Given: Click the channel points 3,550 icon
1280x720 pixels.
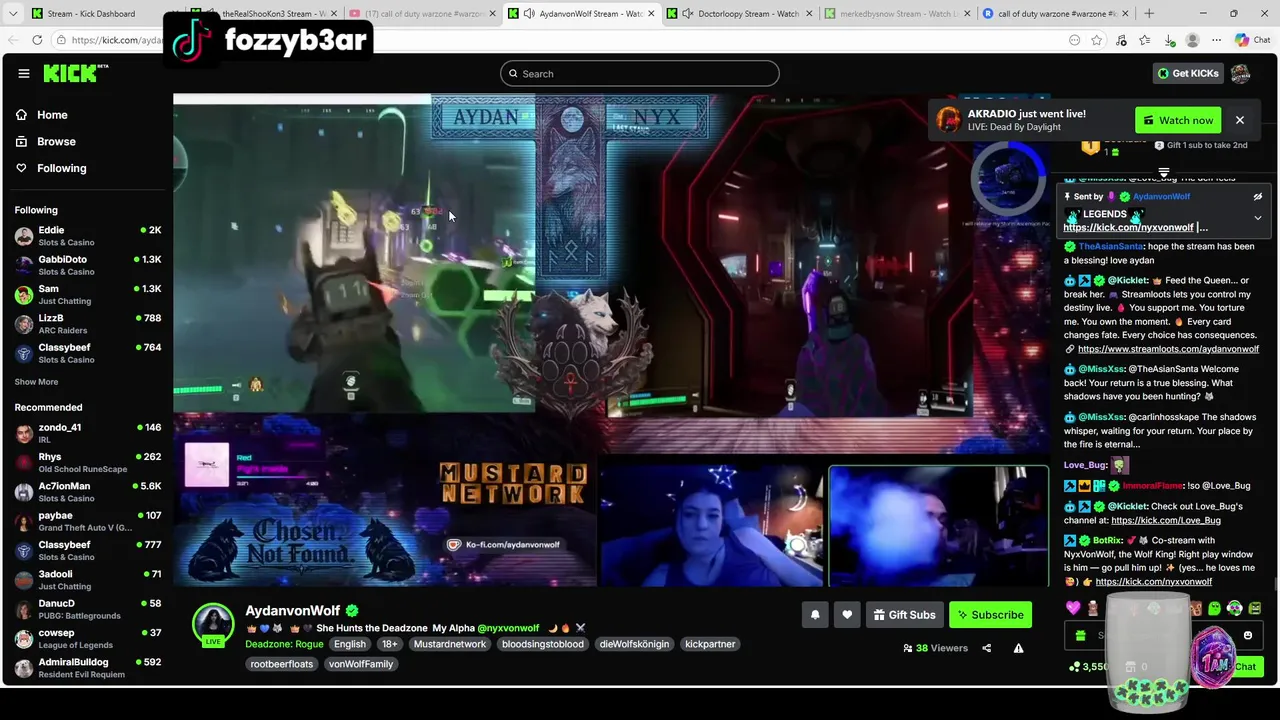Looking at the screenshot, I should click(1075, 666).
